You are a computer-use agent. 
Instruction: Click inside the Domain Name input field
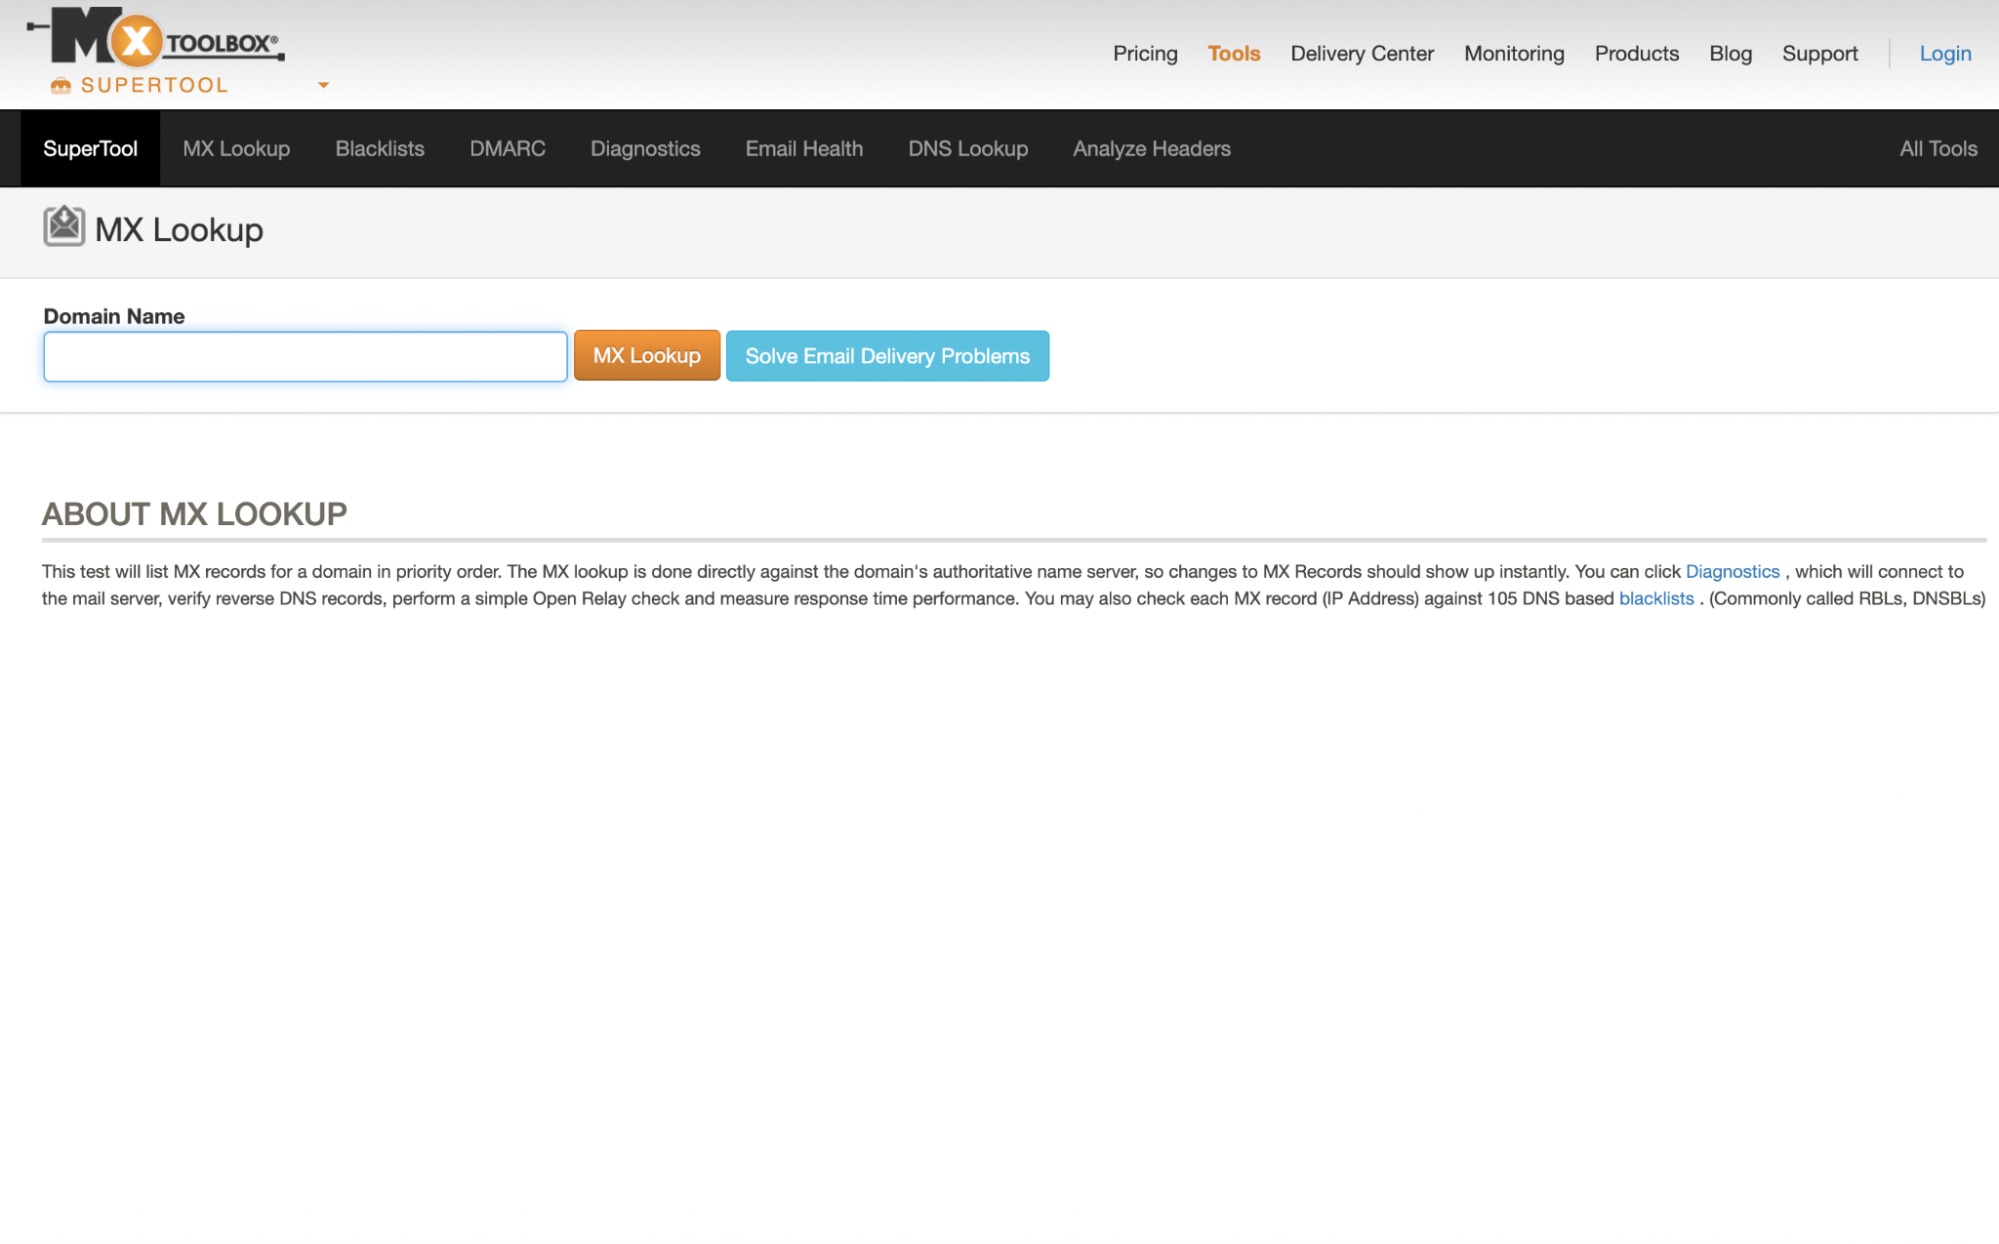[x=304, y=355]
